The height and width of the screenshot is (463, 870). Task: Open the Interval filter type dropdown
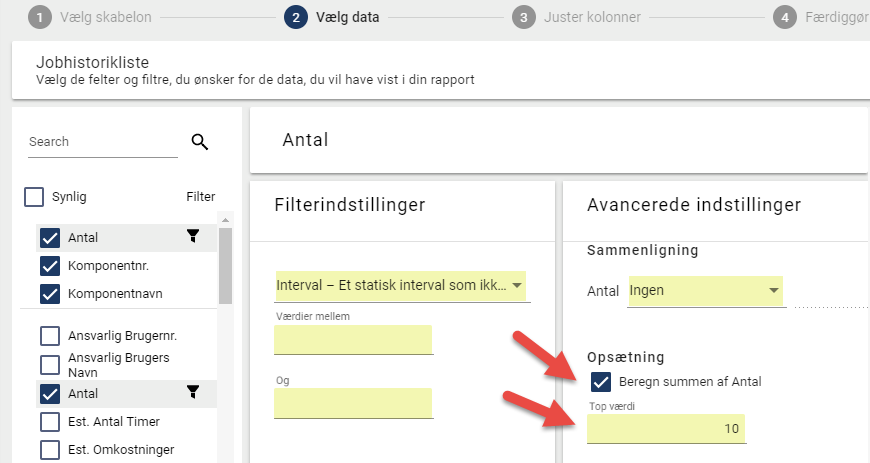pyautogui.click(x=401, y=286)
